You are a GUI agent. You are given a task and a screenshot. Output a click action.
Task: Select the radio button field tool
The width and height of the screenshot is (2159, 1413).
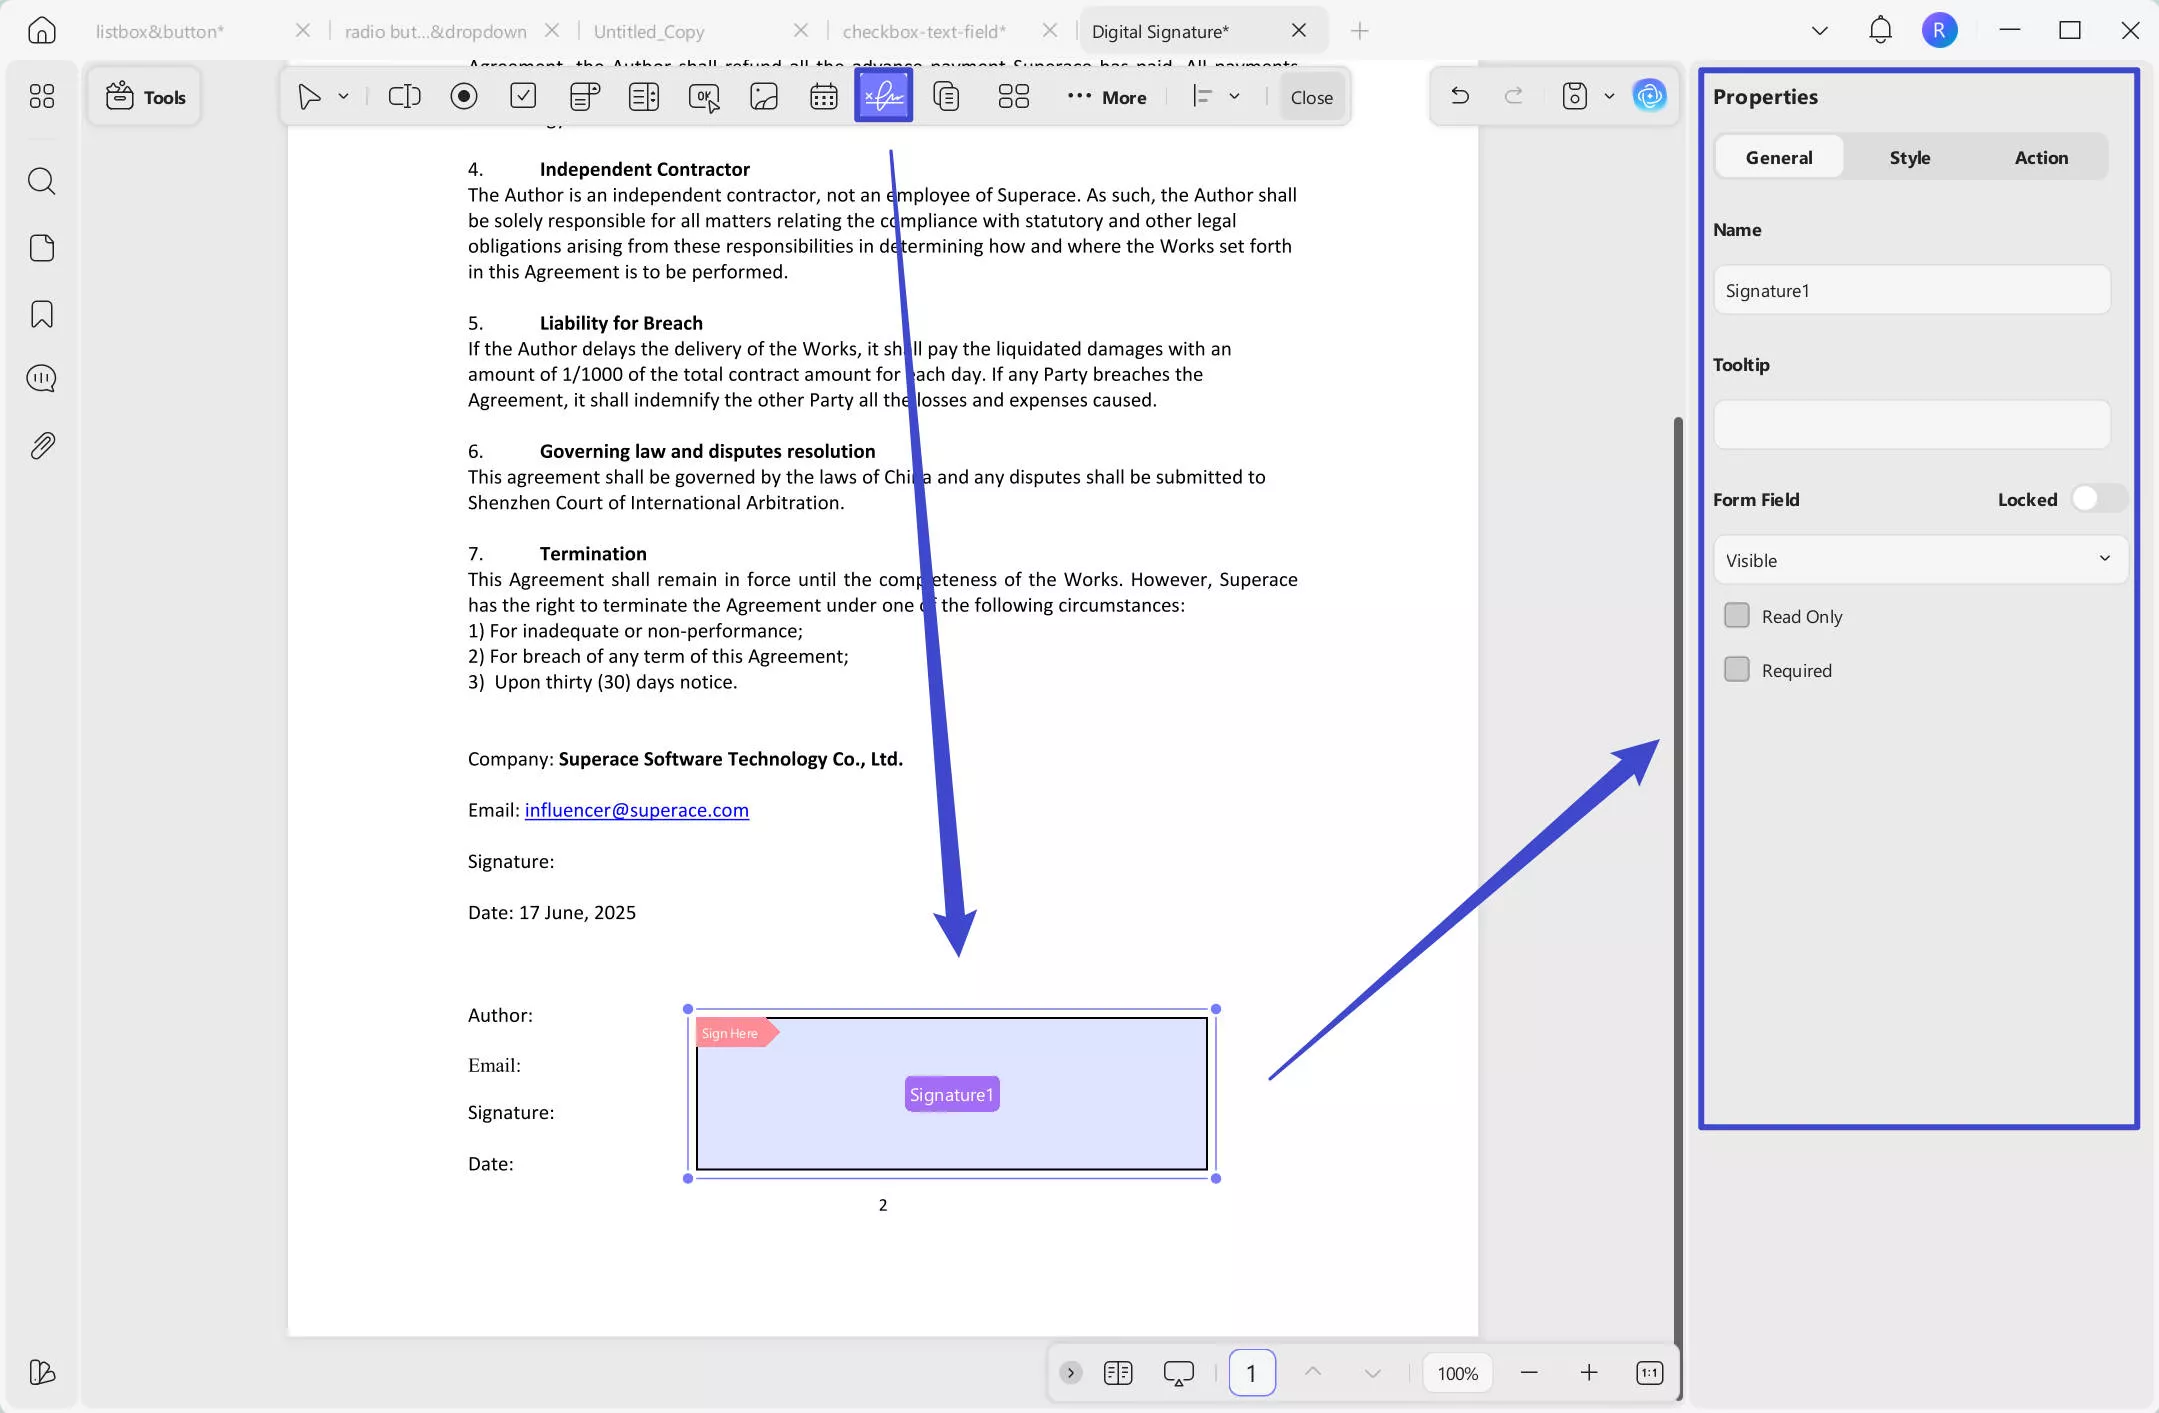pyautogui.click(x=464, y=96)
